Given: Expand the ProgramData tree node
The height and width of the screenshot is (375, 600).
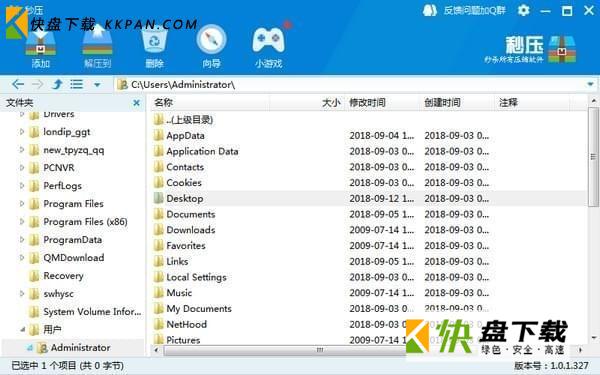Looking at the screenshot, I should tap(22, 240).
